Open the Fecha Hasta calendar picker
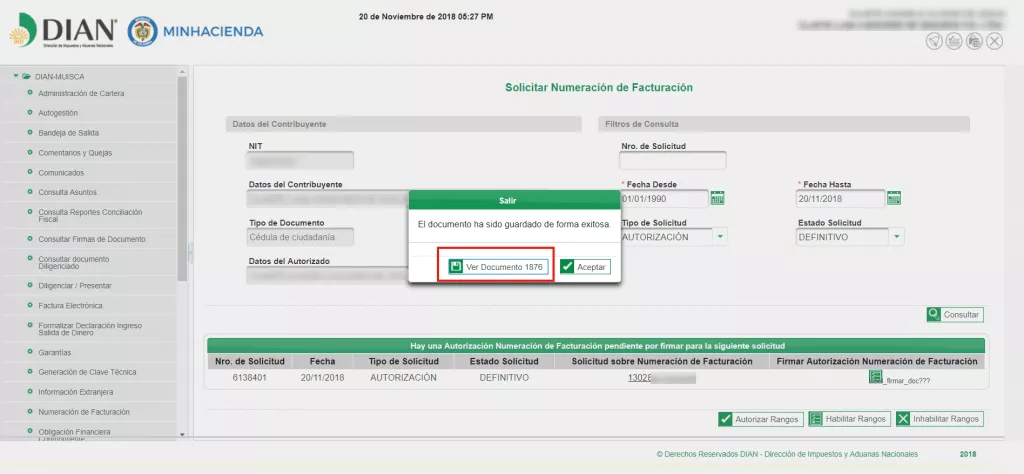The height and width of the screenshot is (474, 1024). [x=894, y=198]
